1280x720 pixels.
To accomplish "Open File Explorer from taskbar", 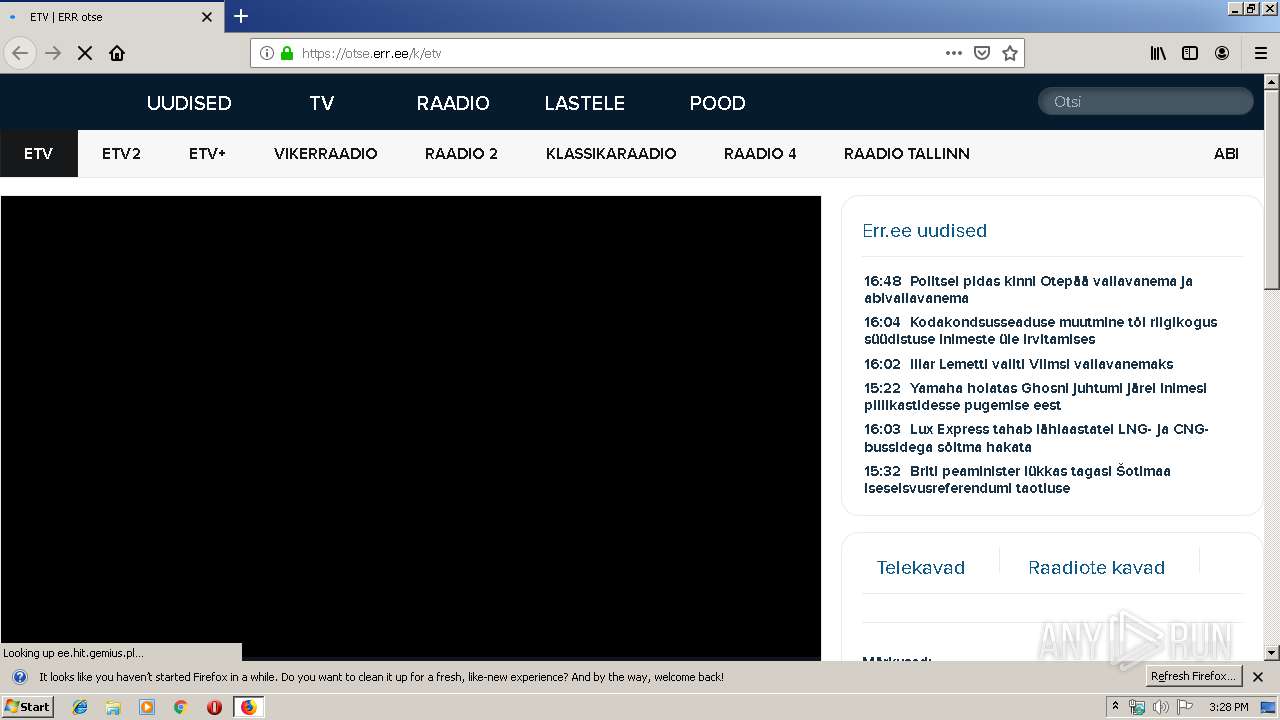I will tap(113, 707).
